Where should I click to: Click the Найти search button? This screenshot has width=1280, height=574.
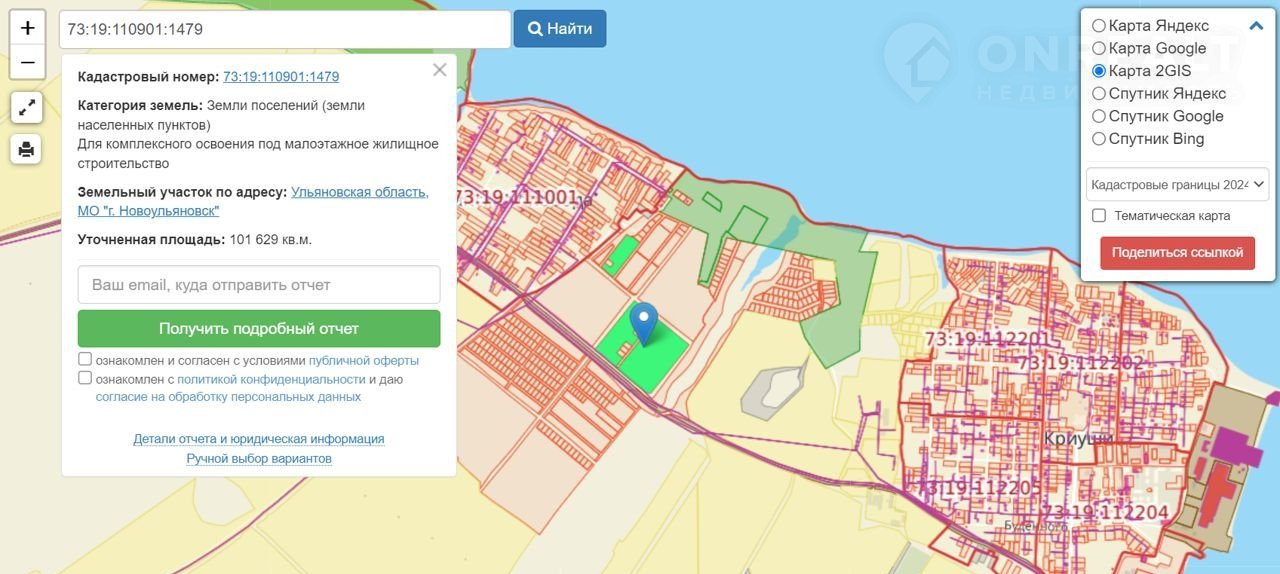[560, 29]
